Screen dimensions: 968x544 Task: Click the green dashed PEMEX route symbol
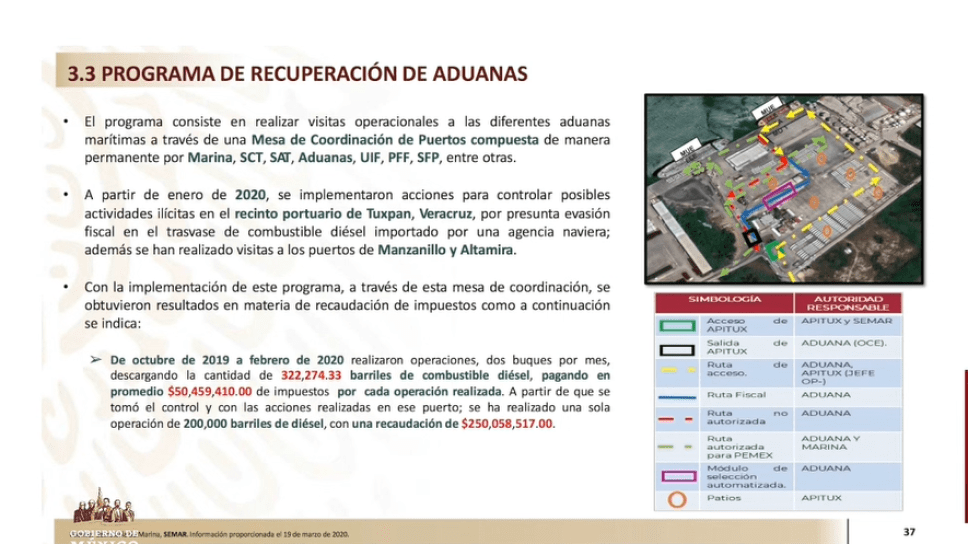(679, 444)
